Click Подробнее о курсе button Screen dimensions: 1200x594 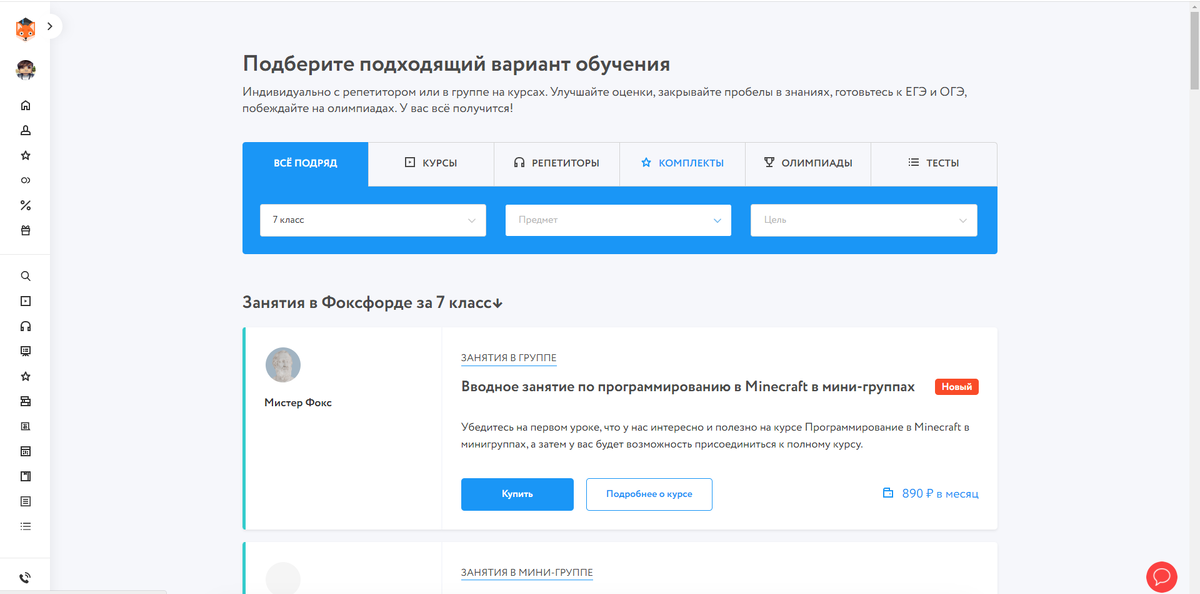649,494
